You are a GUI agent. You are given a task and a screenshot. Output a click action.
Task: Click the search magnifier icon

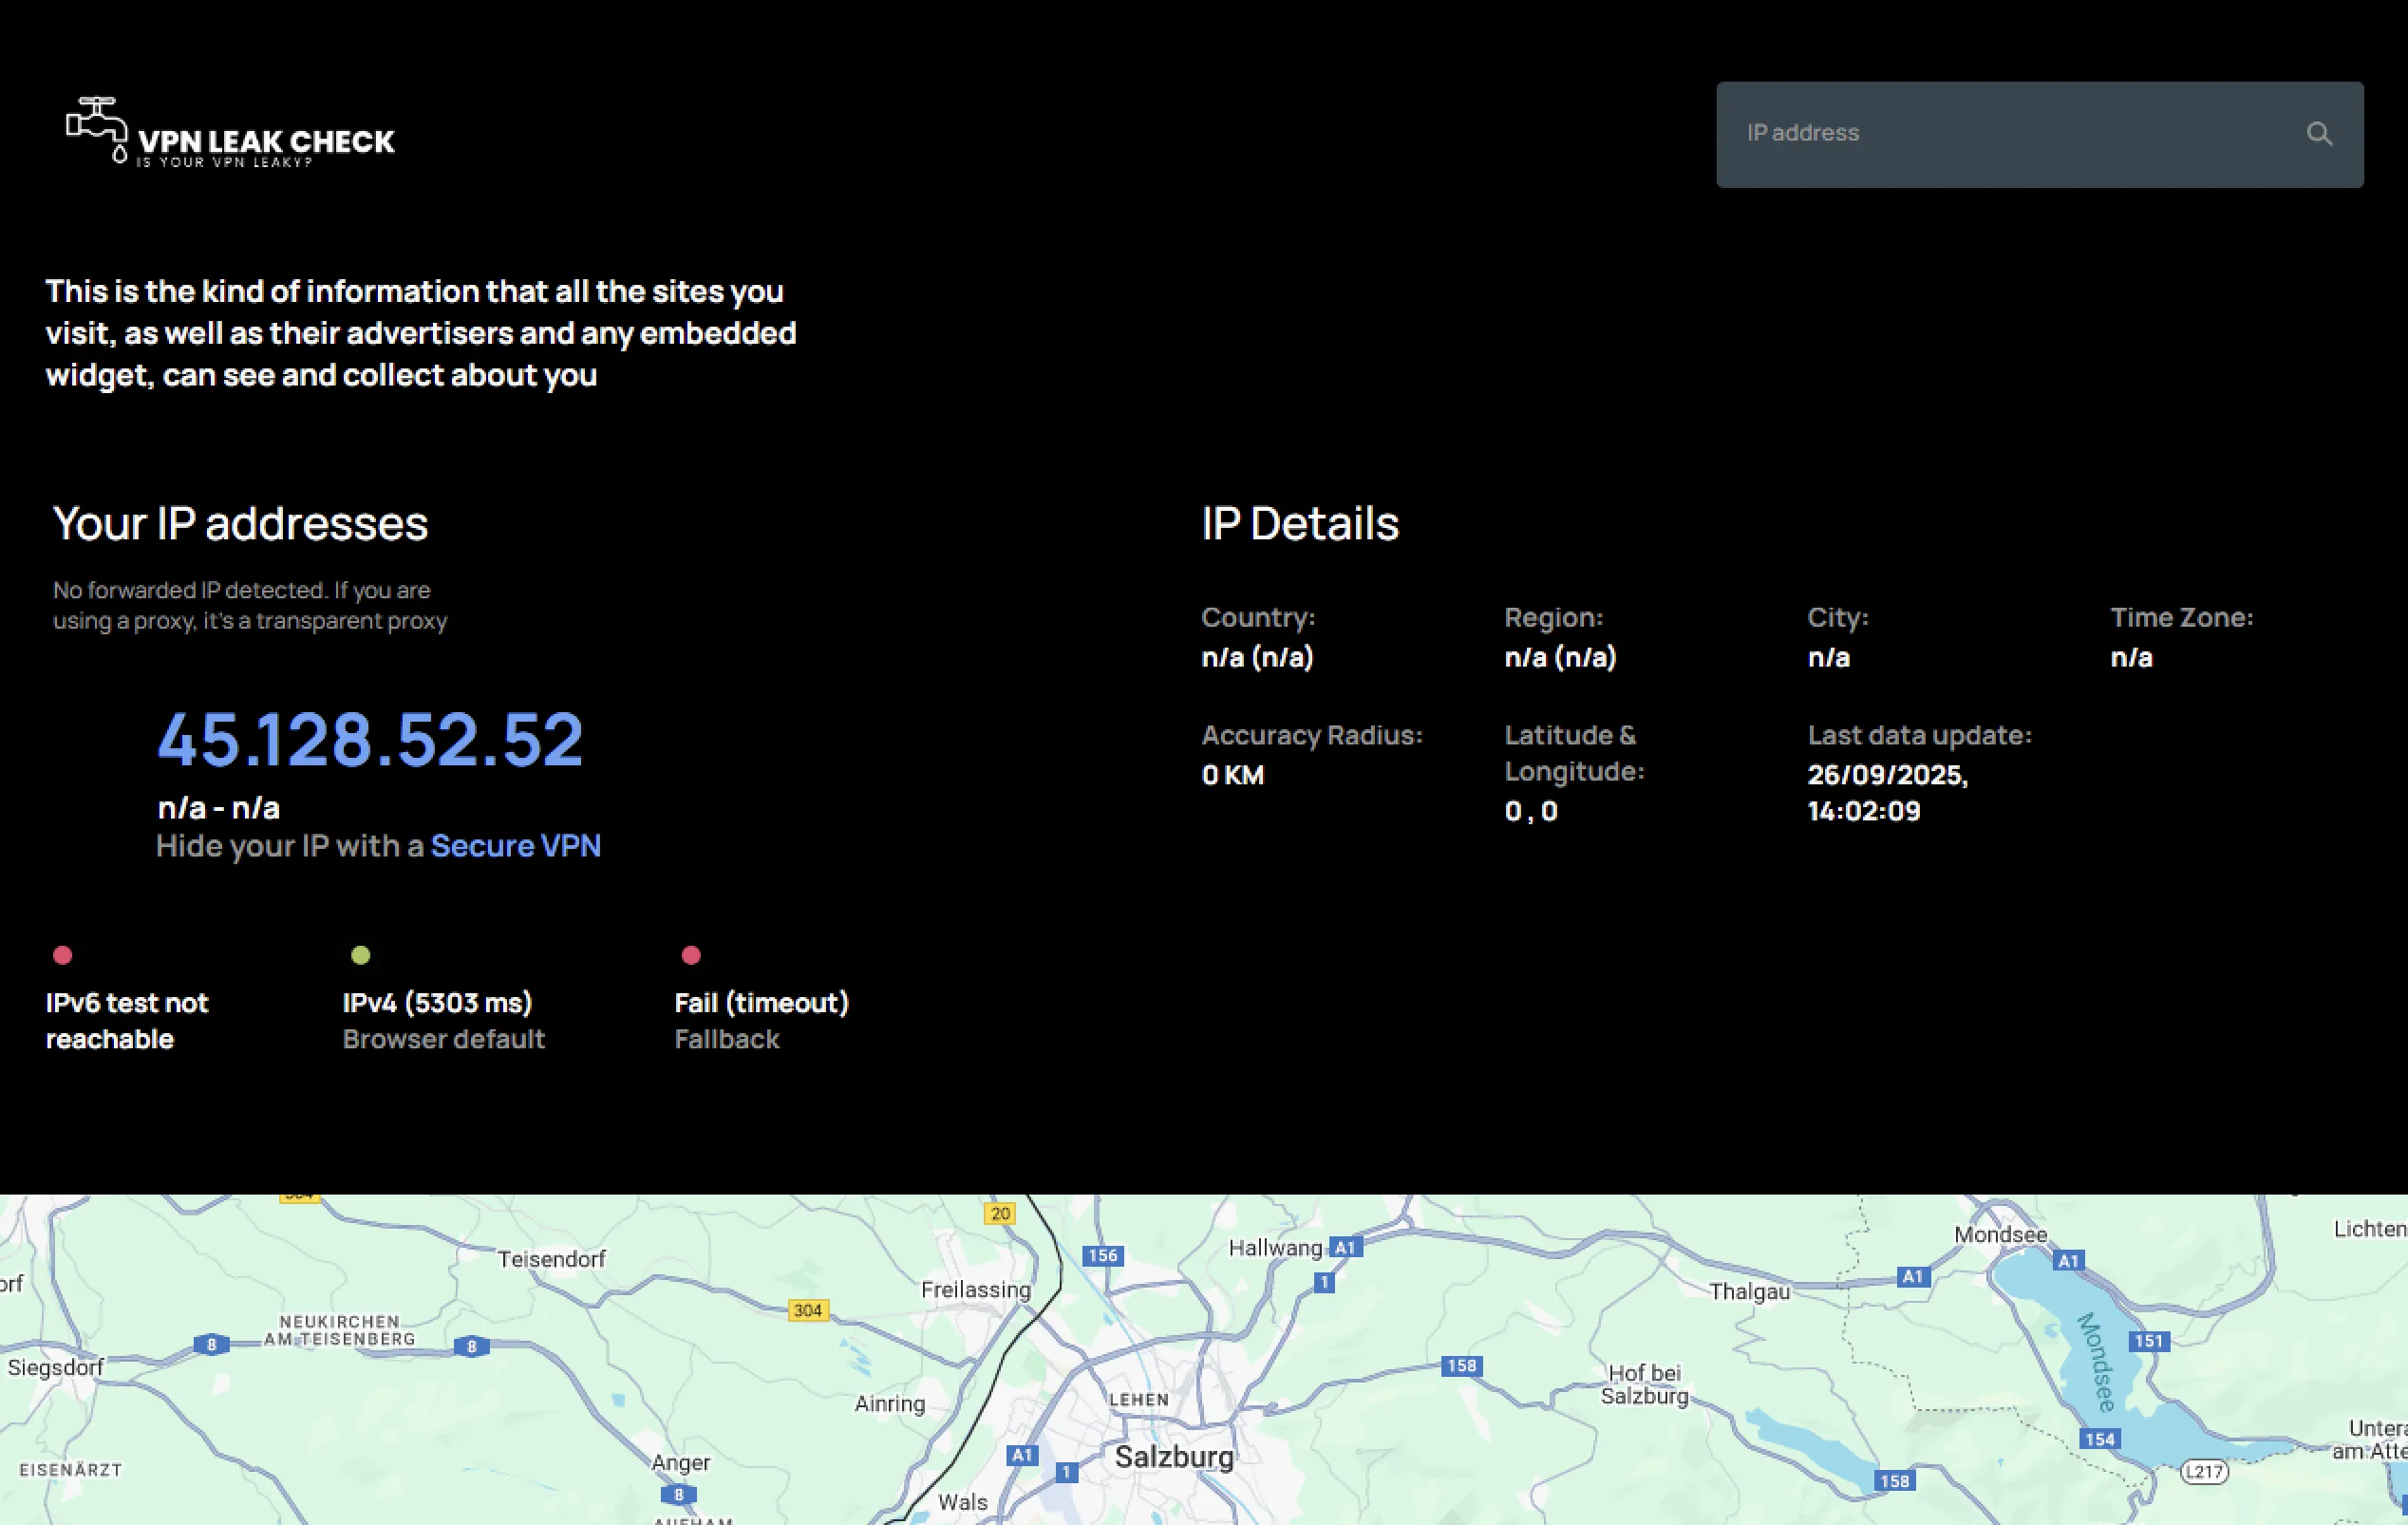[2319, 134]
